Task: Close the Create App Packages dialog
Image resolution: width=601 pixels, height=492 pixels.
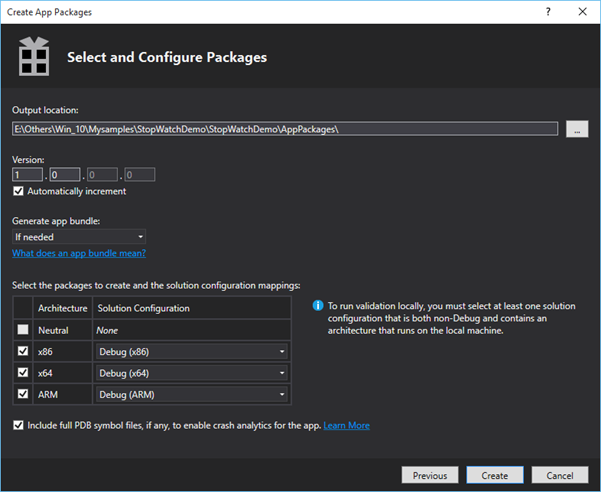Action: pos(582,10)
